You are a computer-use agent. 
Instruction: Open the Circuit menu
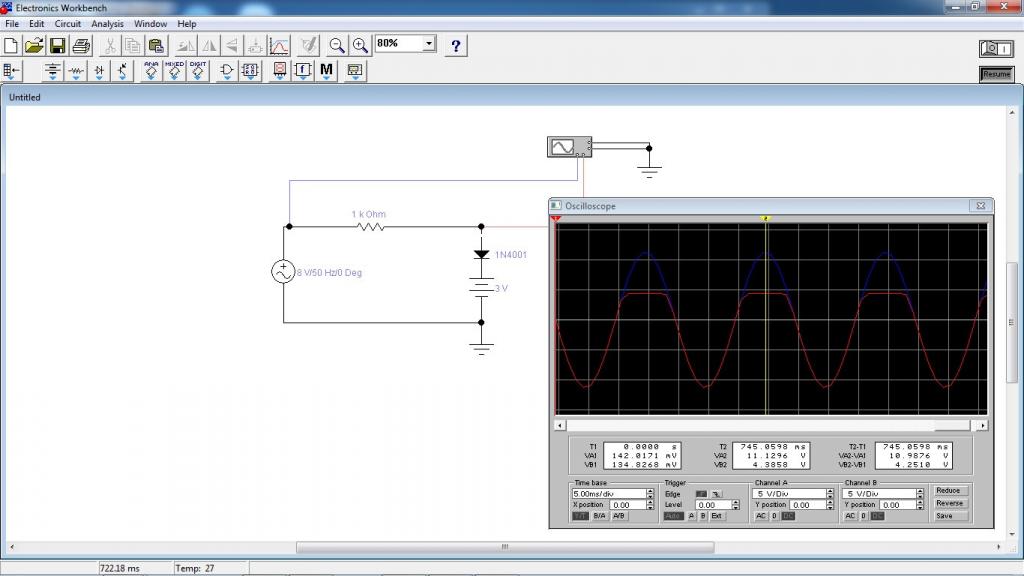68,23
